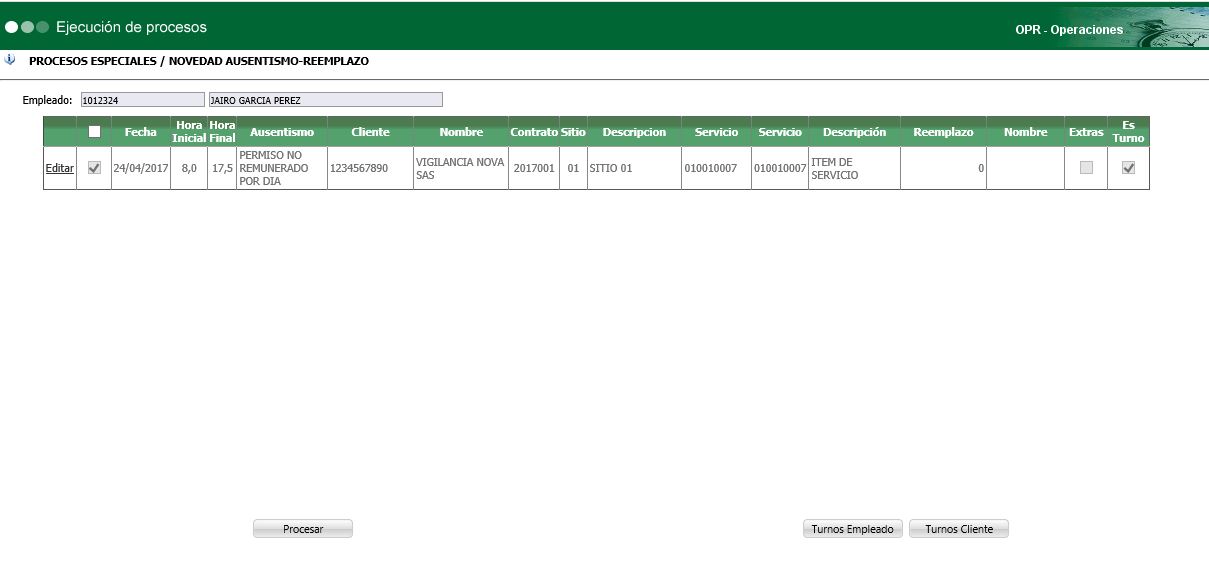Select the client ID cell 1234567890

(370, 168)
